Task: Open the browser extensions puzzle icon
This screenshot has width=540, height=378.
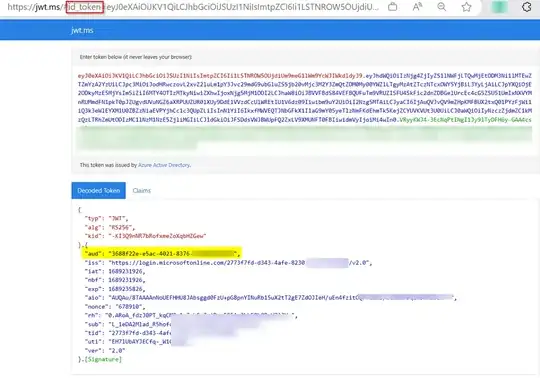Action: (527, 7)
